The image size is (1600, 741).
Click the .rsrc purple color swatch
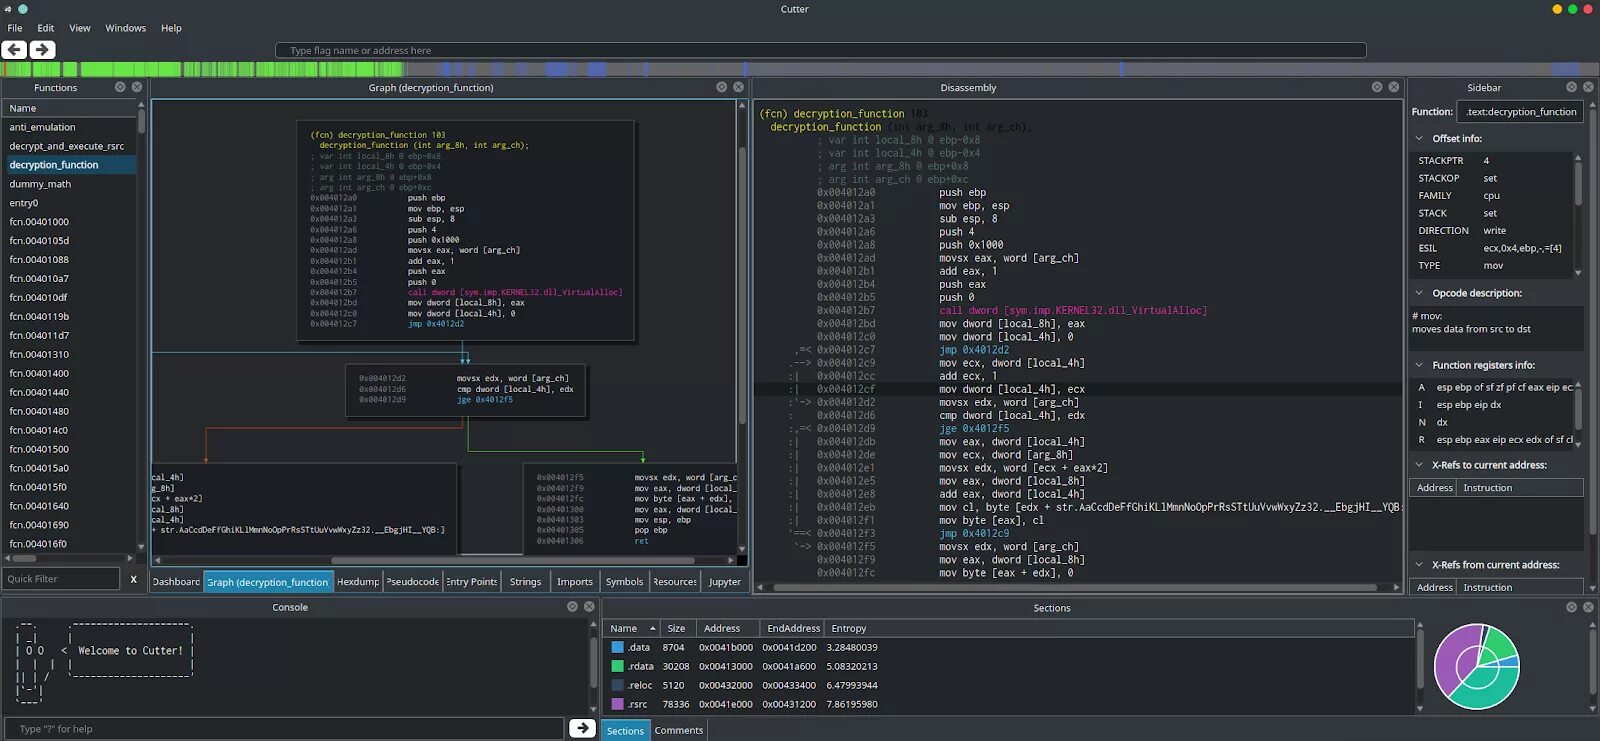coord(617,704)
